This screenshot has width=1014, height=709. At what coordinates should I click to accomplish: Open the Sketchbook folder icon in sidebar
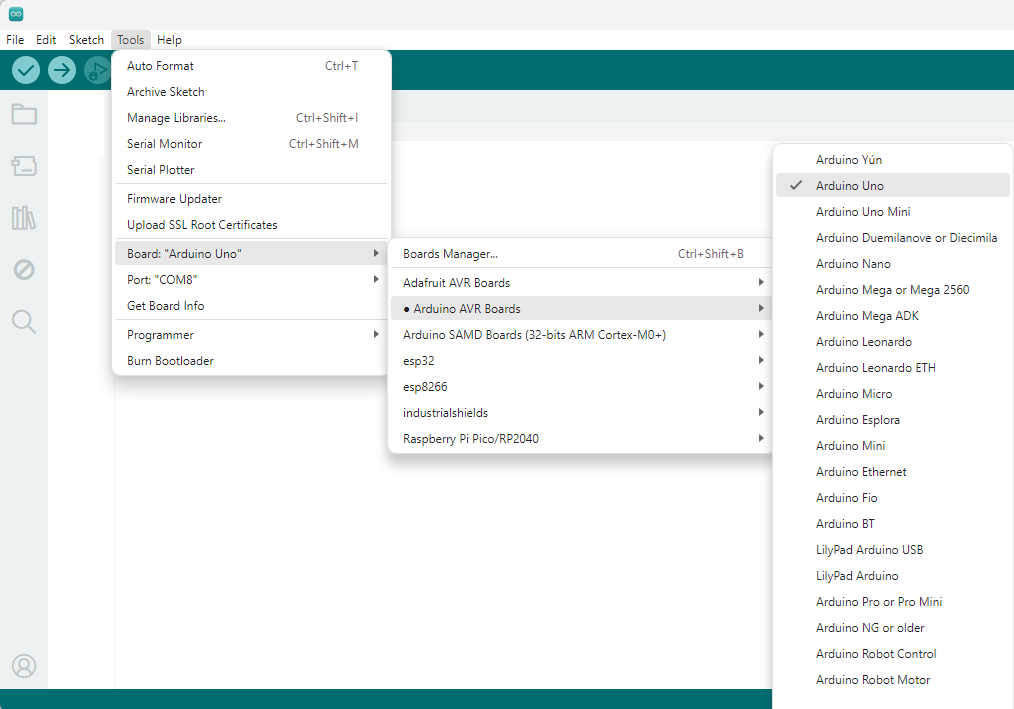point(24,115)
